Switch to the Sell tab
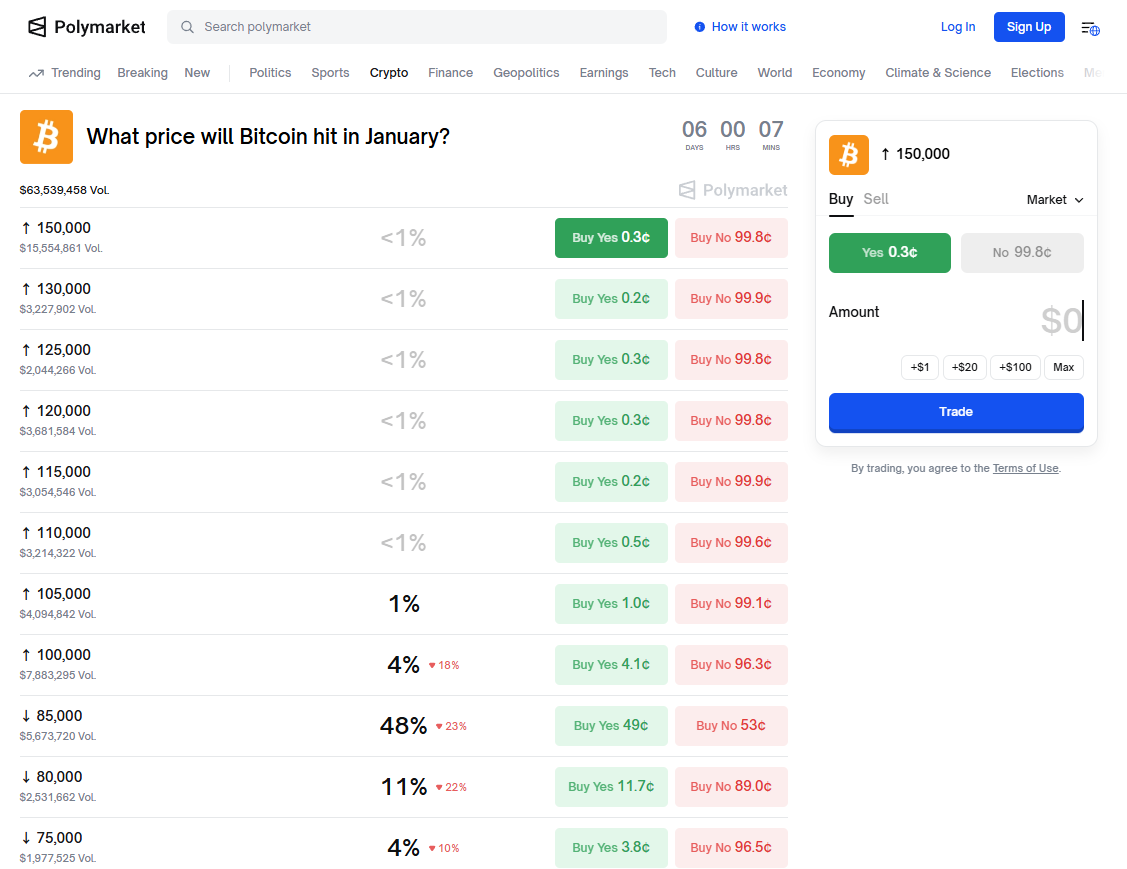This screenshot has height=869, width=1127. (876, 199)
